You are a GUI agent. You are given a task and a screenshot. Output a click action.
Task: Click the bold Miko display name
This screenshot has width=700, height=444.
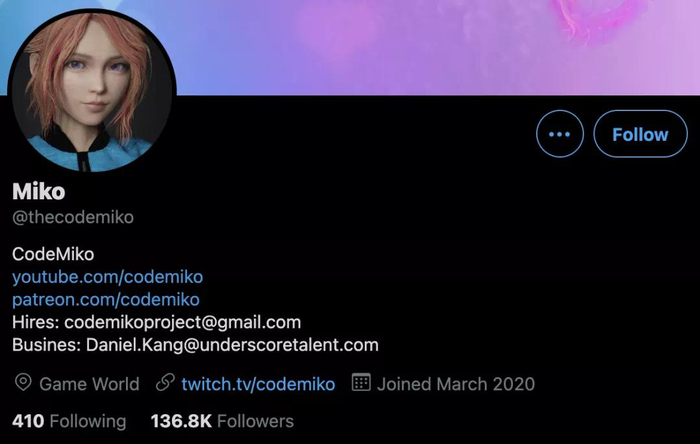[x=39, y=191]
